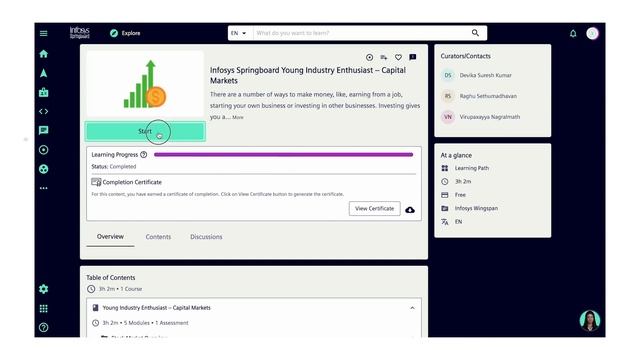Viewport: 640px width, 360px height.
Task: Click the Explore compass link
Action: 125,33
